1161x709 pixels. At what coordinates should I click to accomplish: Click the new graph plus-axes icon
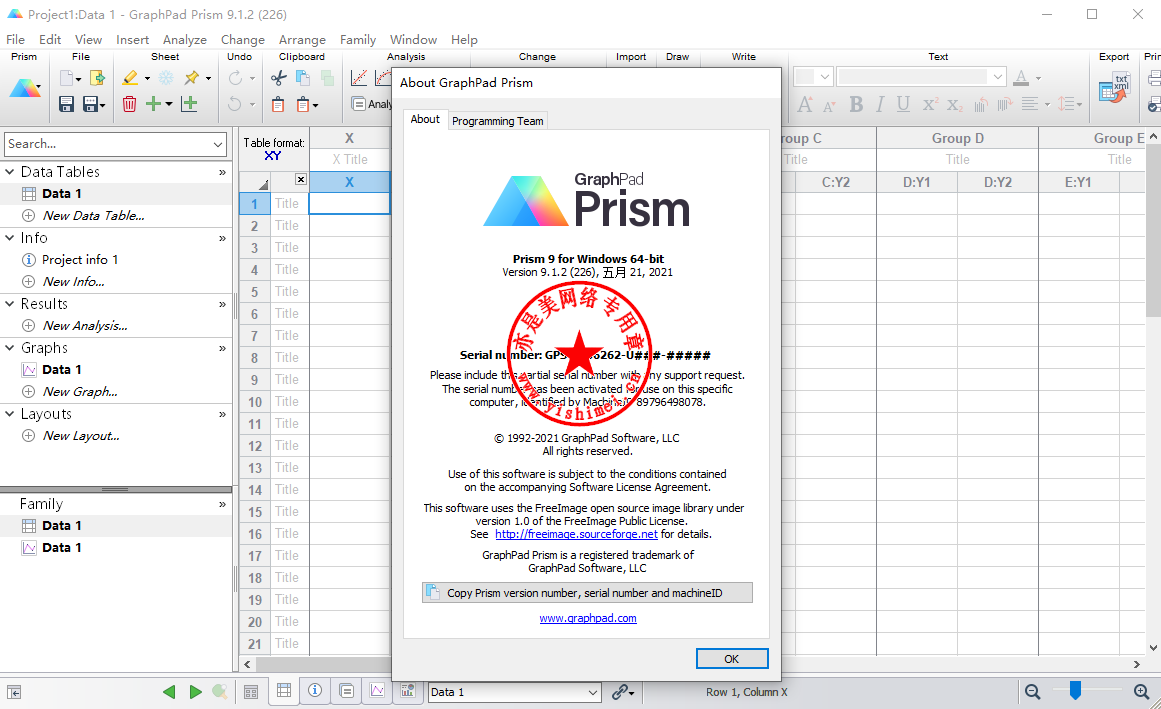point(190,104)
